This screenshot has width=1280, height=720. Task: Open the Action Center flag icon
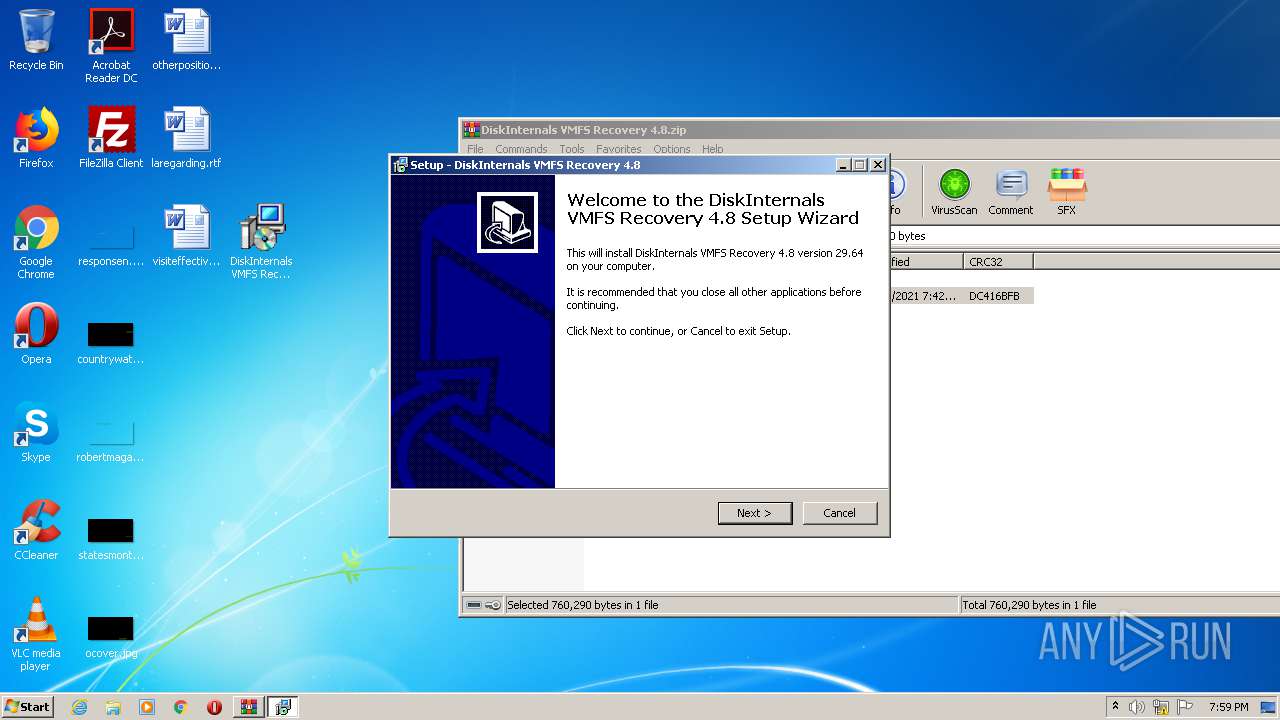point(1185,707)
